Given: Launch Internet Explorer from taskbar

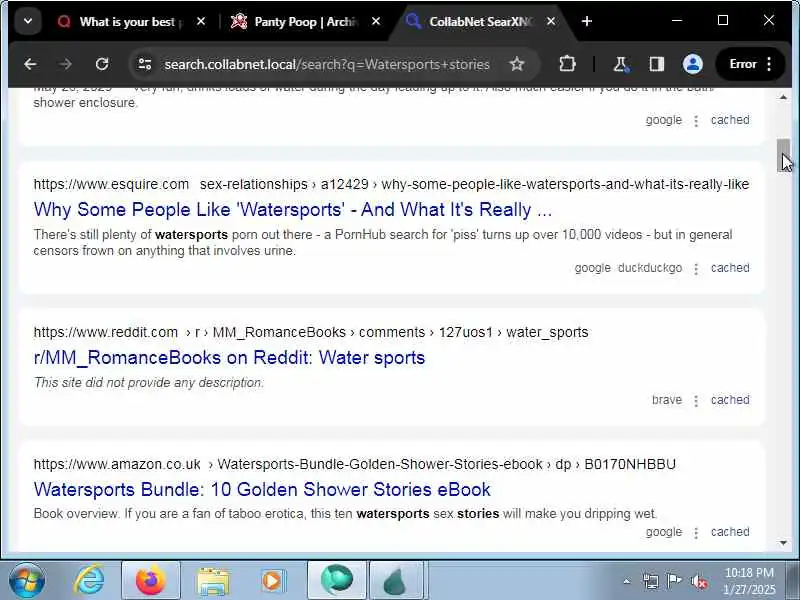Looking at the screenshot, I should point(90,580).
